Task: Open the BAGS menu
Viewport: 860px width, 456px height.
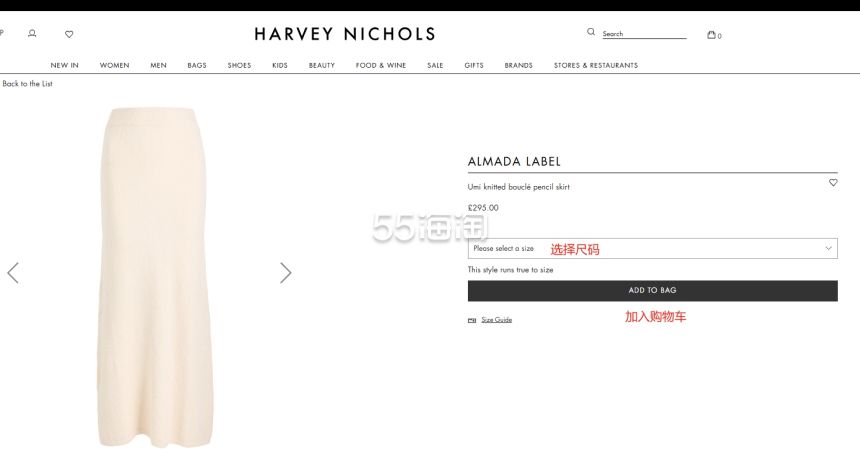Action: [x=197, y=65]
